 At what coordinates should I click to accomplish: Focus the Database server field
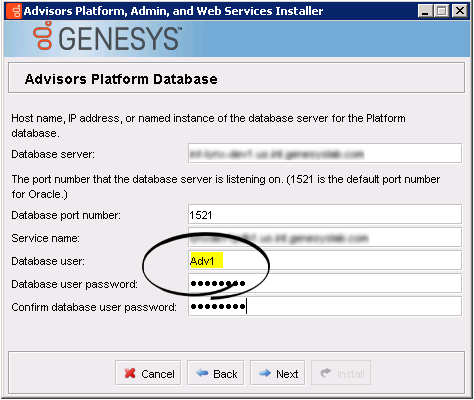[325, 154]
